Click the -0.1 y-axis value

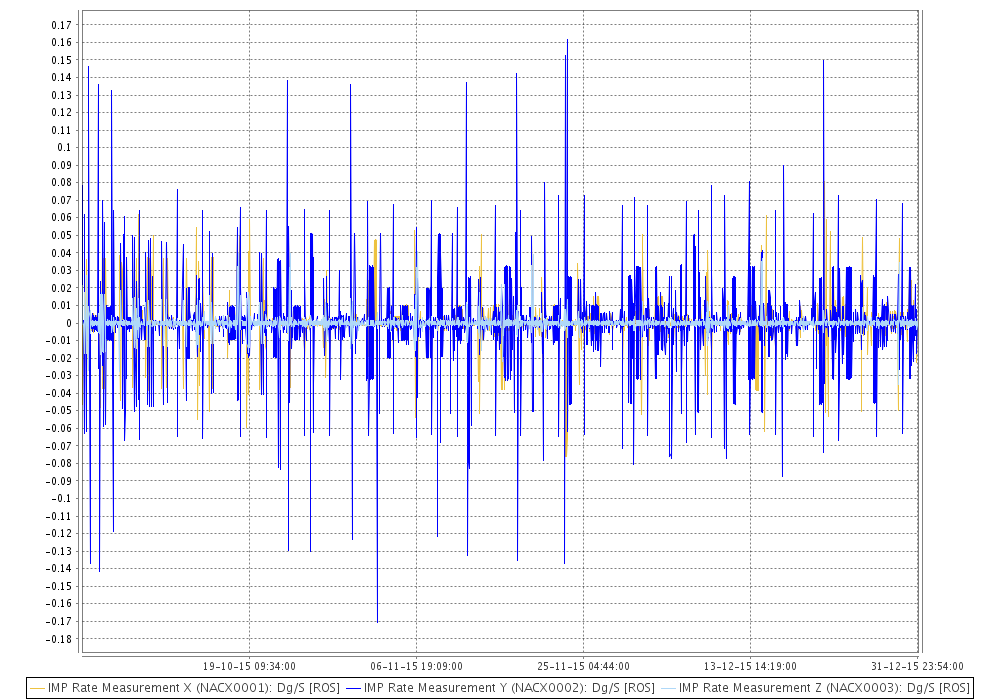pyautogui.click(x=62, y=499)
